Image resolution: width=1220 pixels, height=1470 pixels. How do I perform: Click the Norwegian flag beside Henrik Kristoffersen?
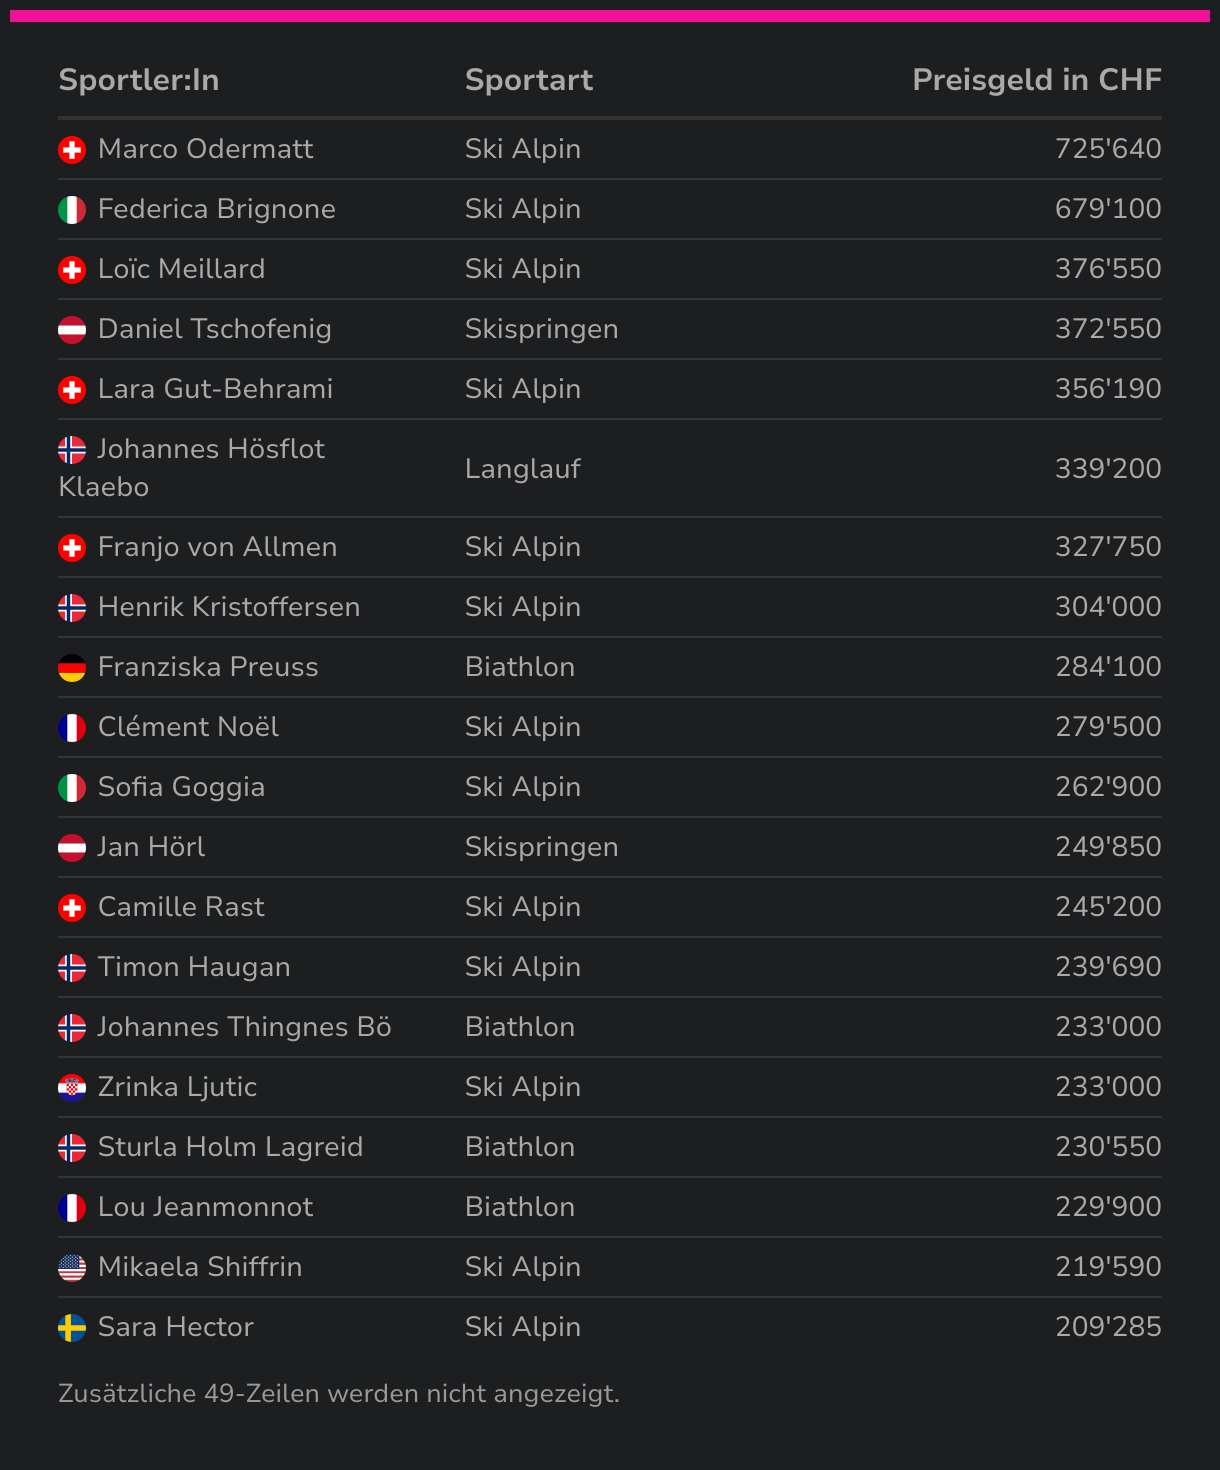pyautogui.click(x=72, y=608)
